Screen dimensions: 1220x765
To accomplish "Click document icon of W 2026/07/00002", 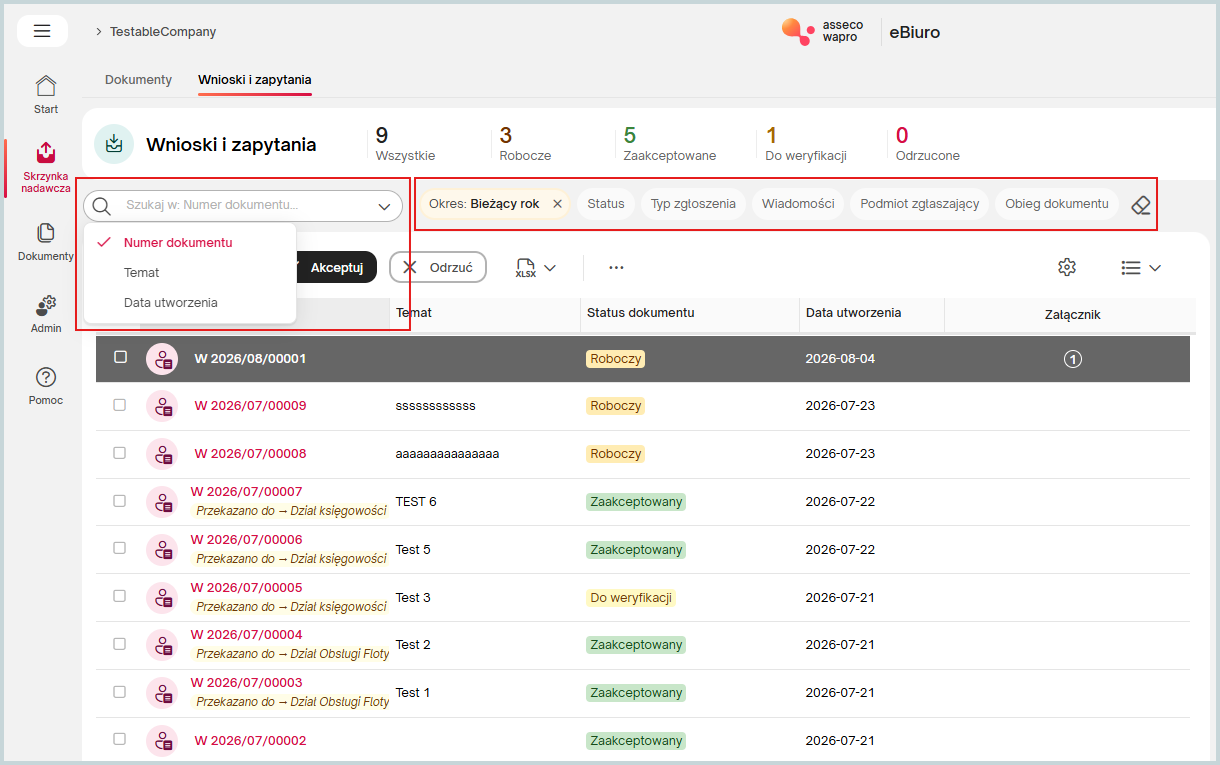I will 162,741.
